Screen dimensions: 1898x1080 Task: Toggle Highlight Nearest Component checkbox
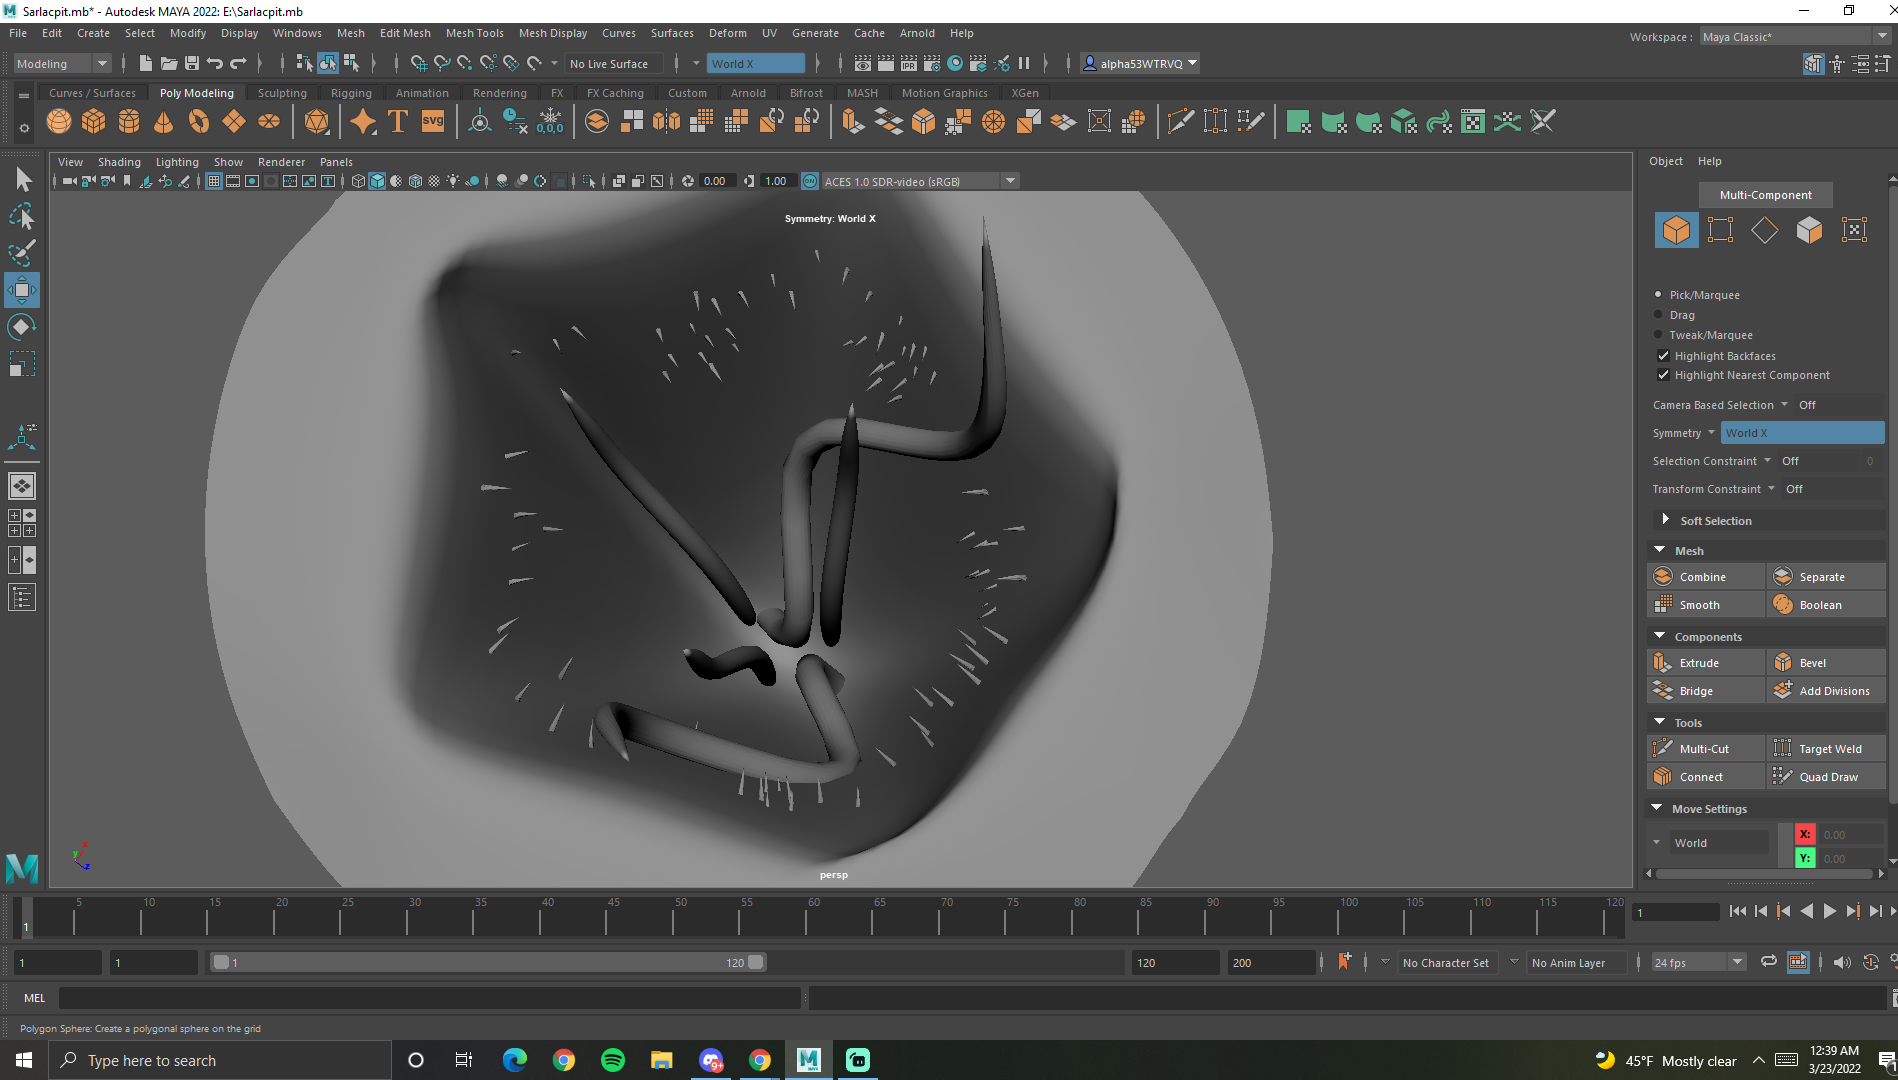click(1663, 375)
